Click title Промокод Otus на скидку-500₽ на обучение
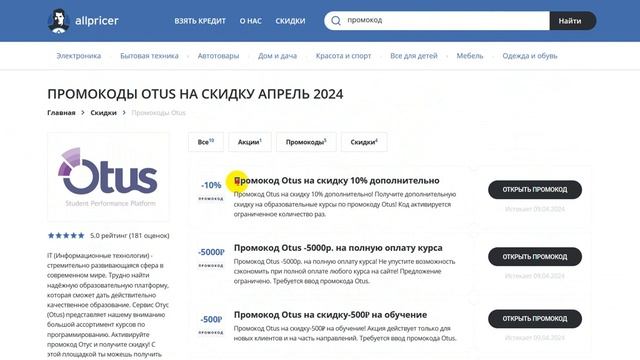Viewport: 640px width, 360px height. pos(330,315)
